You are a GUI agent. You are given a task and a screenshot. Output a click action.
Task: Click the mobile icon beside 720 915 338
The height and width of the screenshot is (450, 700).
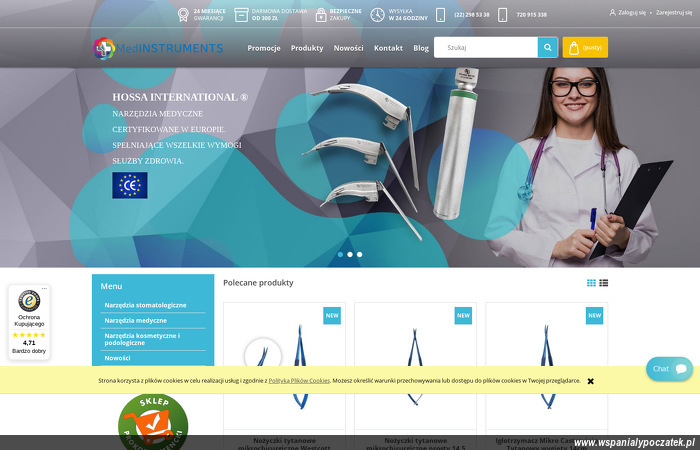click(x=503, y=15)
